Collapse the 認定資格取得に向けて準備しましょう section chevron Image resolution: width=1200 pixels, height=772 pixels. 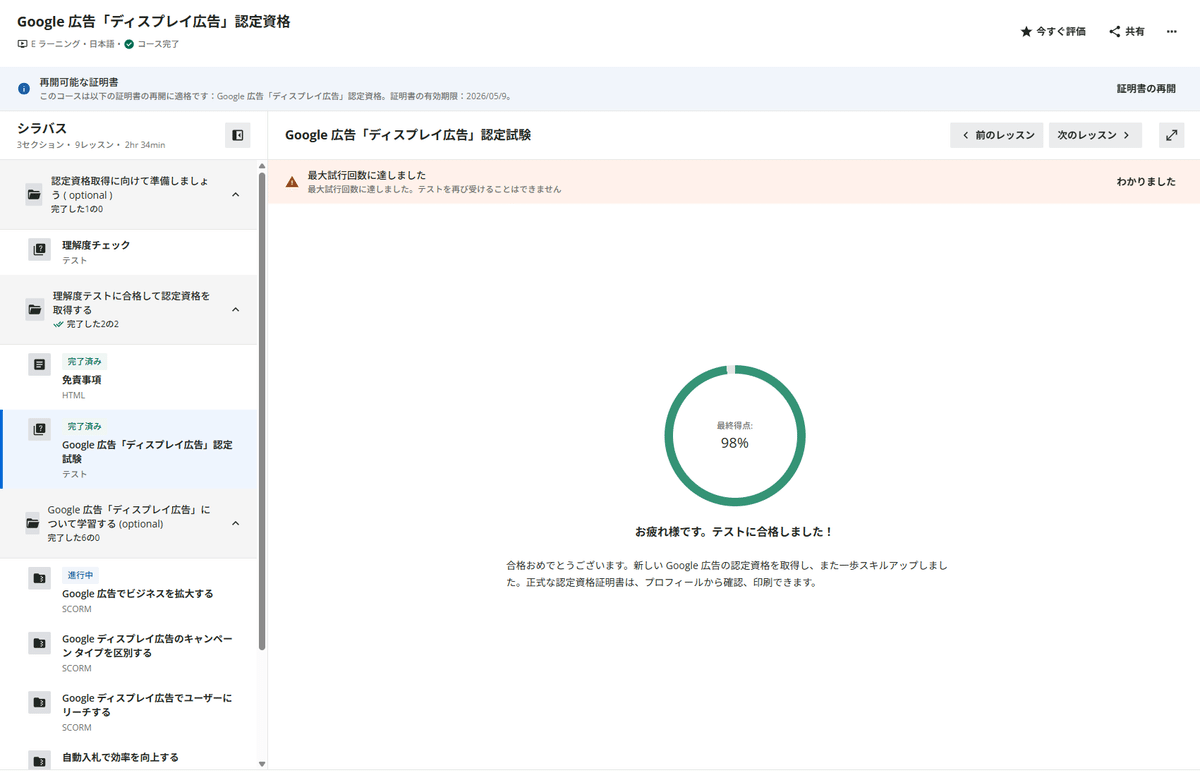(x=236, y=194)
